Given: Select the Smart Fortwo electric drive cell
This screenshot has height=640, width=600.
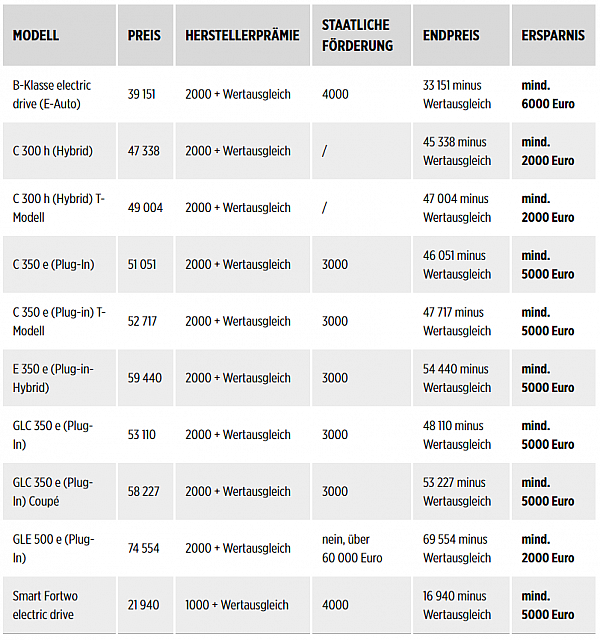Looking at the screenshot, I should coord(43,605).
